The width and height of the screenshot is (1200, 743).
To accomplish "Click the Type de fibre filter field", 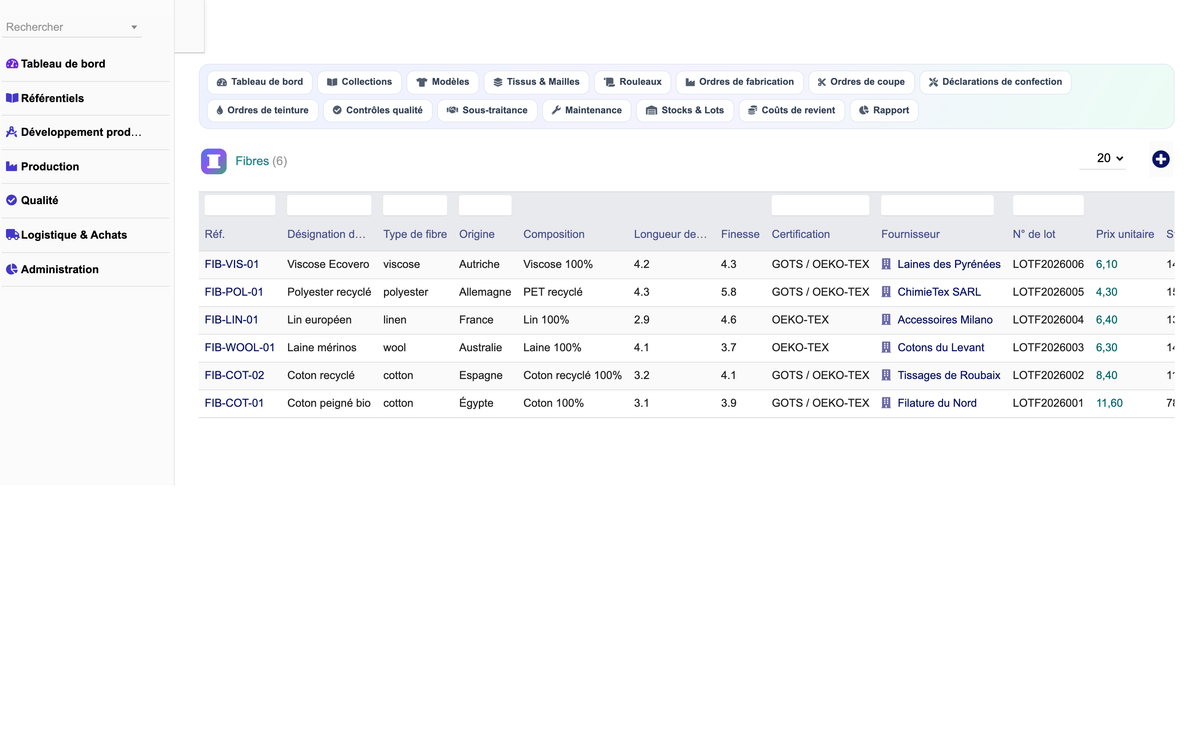I will coord(415,205).
